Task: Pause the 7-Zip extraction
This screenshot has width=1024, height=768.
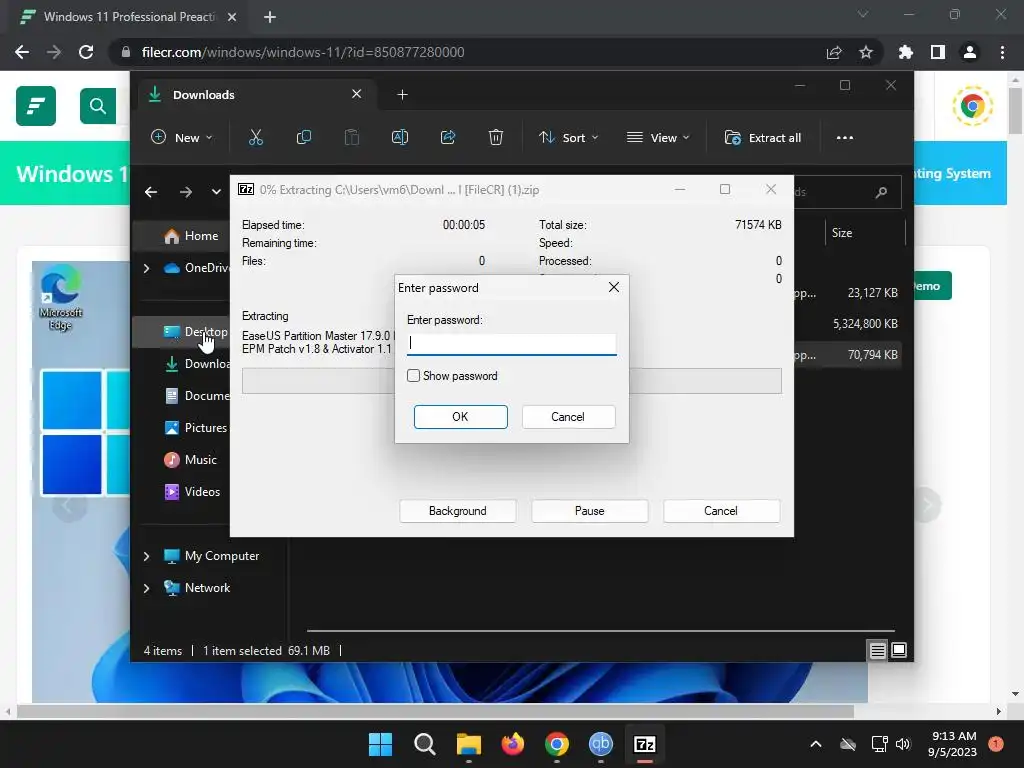Action: [x=589, y=511]
